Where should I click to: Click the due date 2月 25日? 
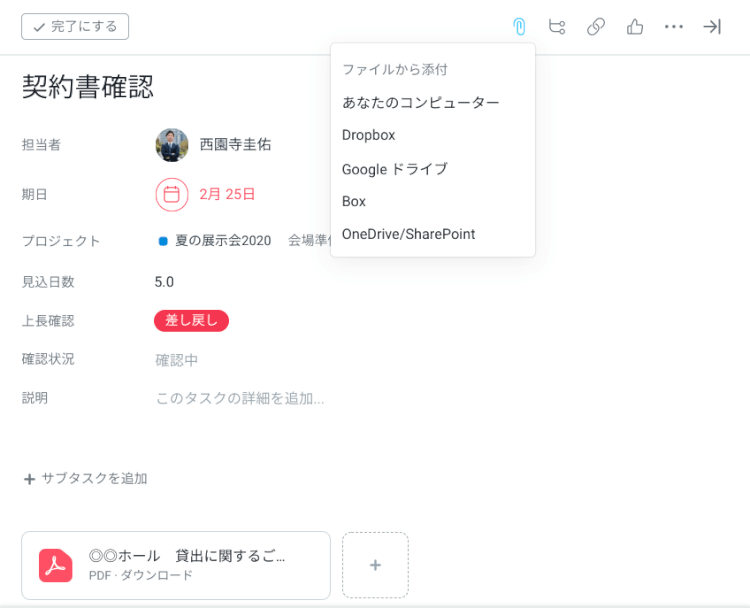[227, 194]
